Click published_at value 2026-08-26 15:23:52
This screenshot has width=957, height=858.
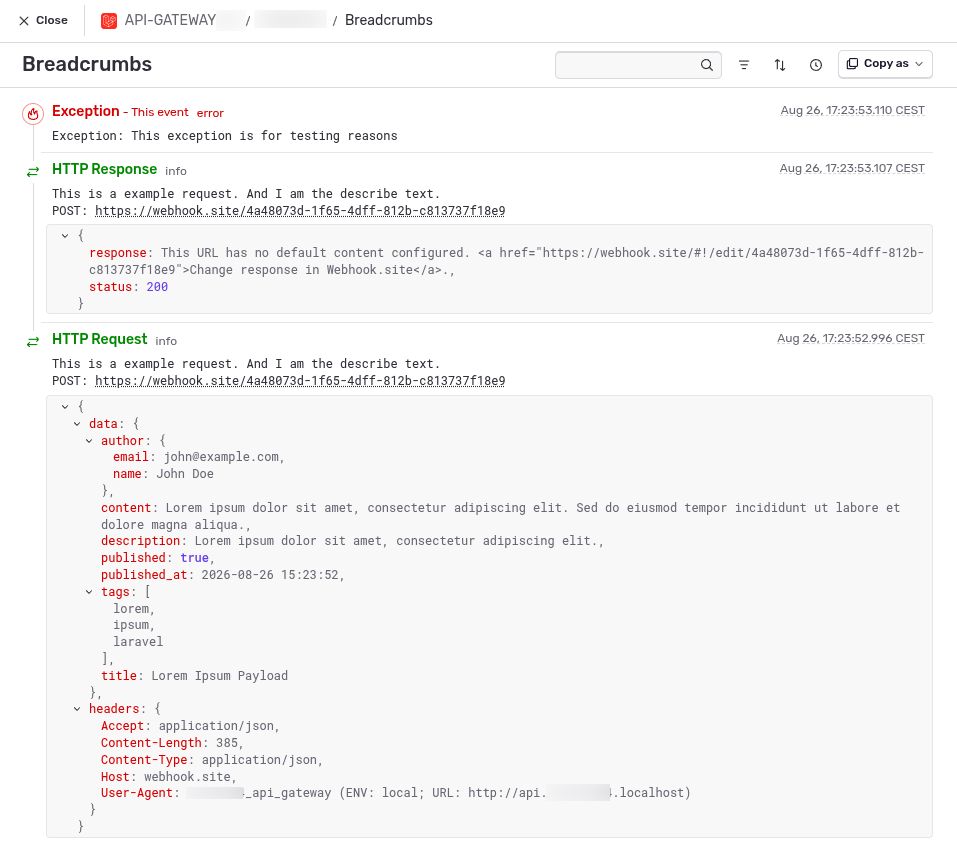(x=270, y=575)
